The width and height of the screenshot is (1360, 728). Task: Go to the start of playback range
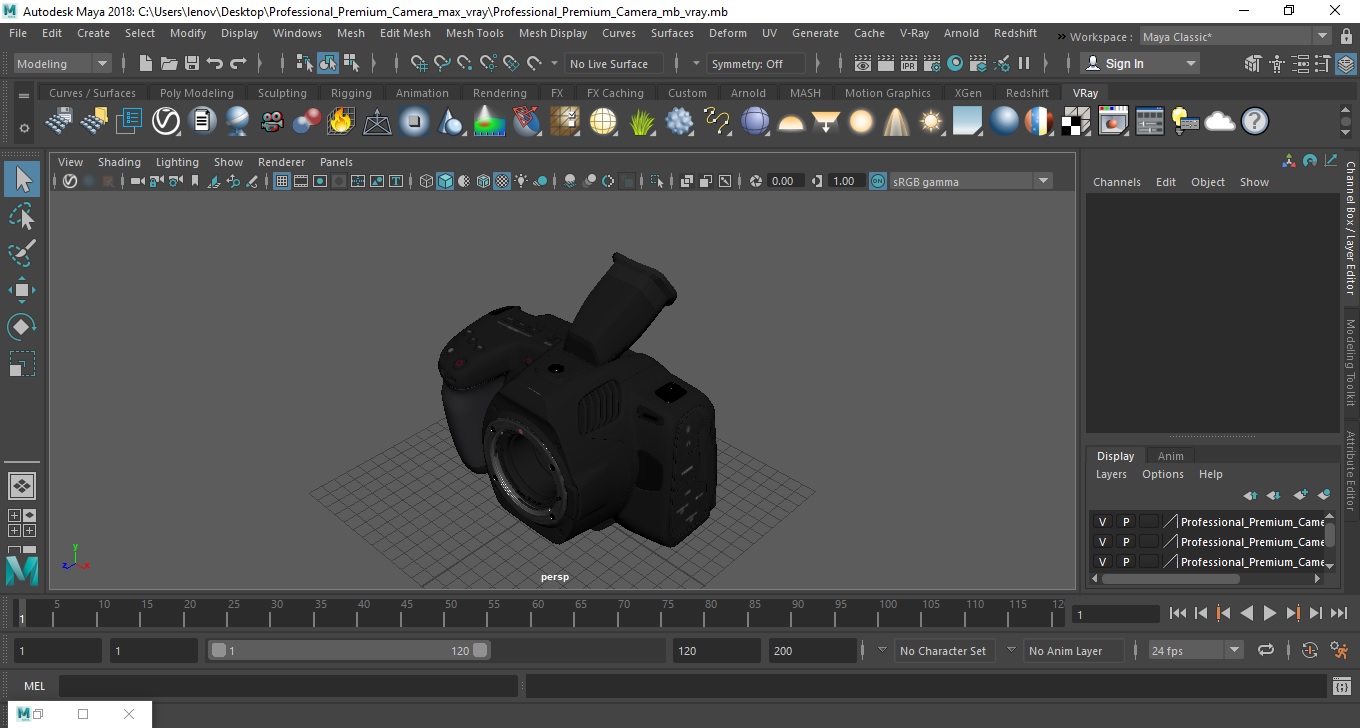click(x=1177, y=613)
